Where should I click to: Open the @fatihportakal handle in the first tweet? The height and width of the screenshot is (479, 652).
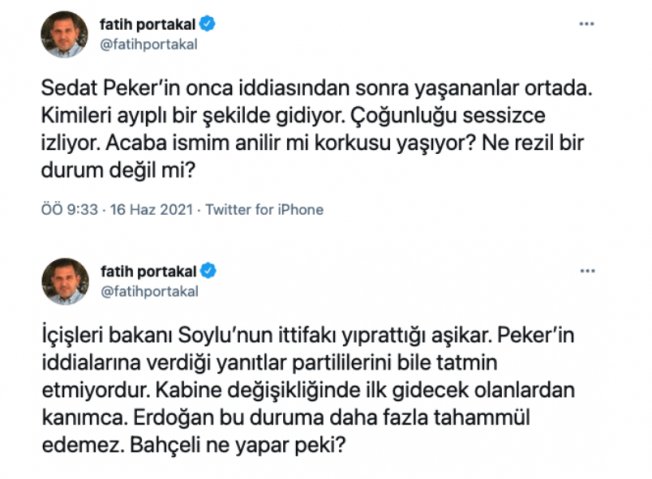148,44
